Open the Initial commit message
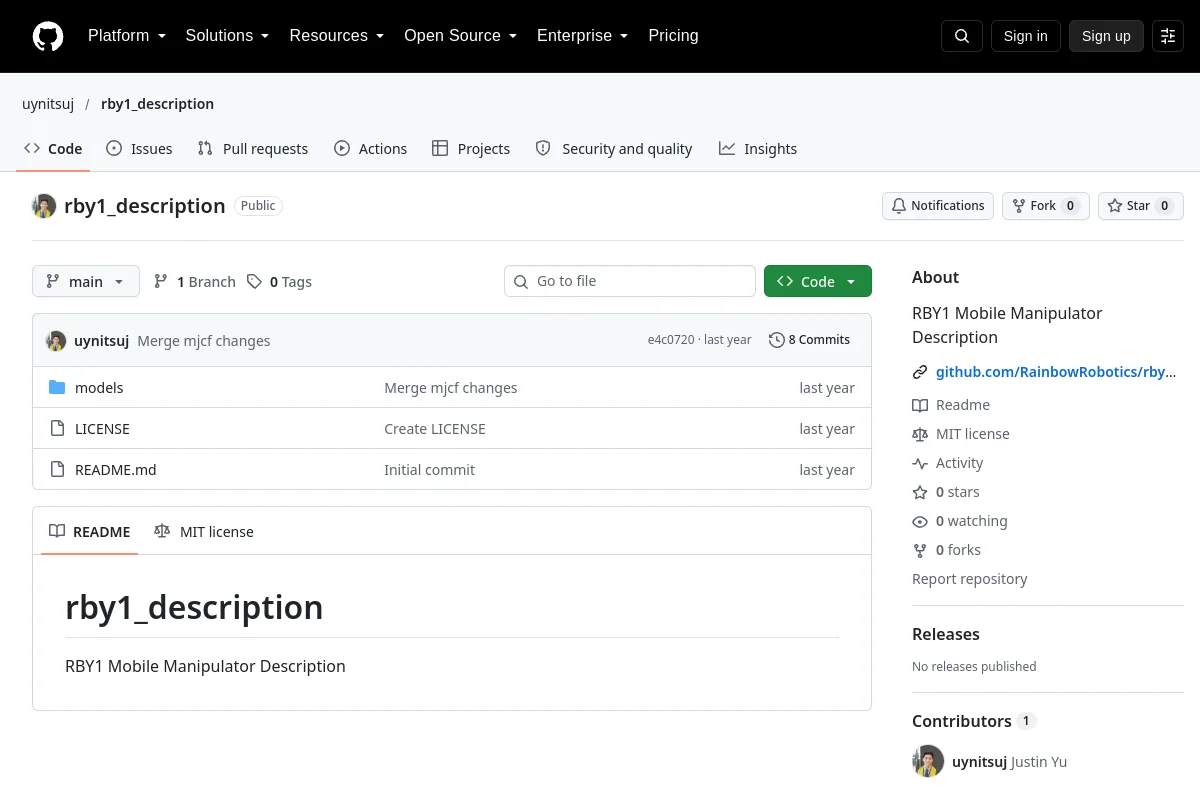The width and height of the screenshot is (1200, 800). tap(430, 470)
